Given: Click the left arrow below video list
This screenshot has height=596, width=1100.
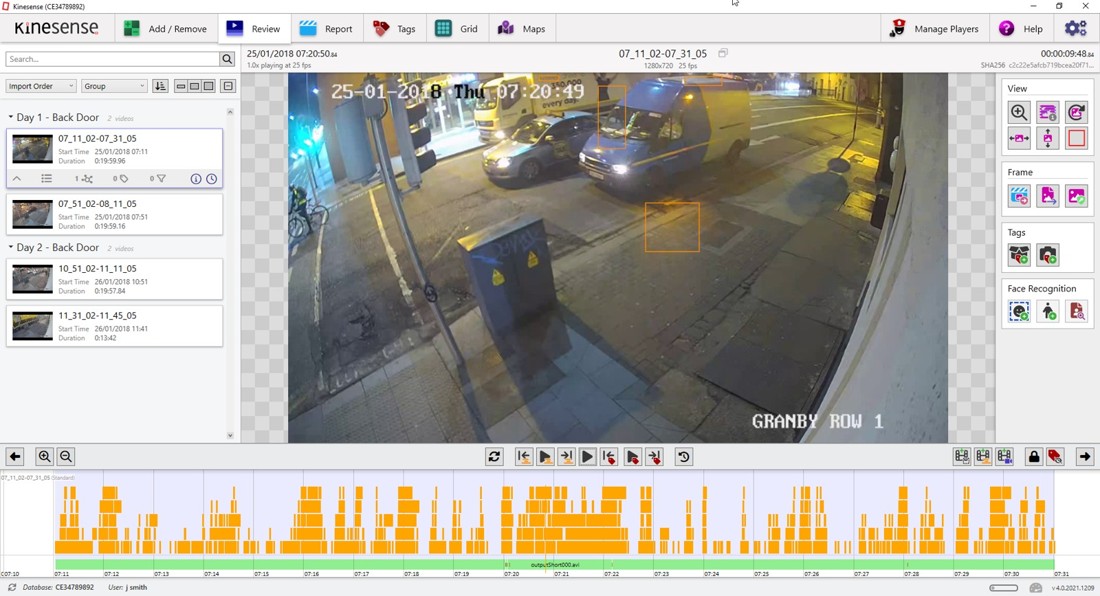Looking at the screenshot, I should coord(15,456).
